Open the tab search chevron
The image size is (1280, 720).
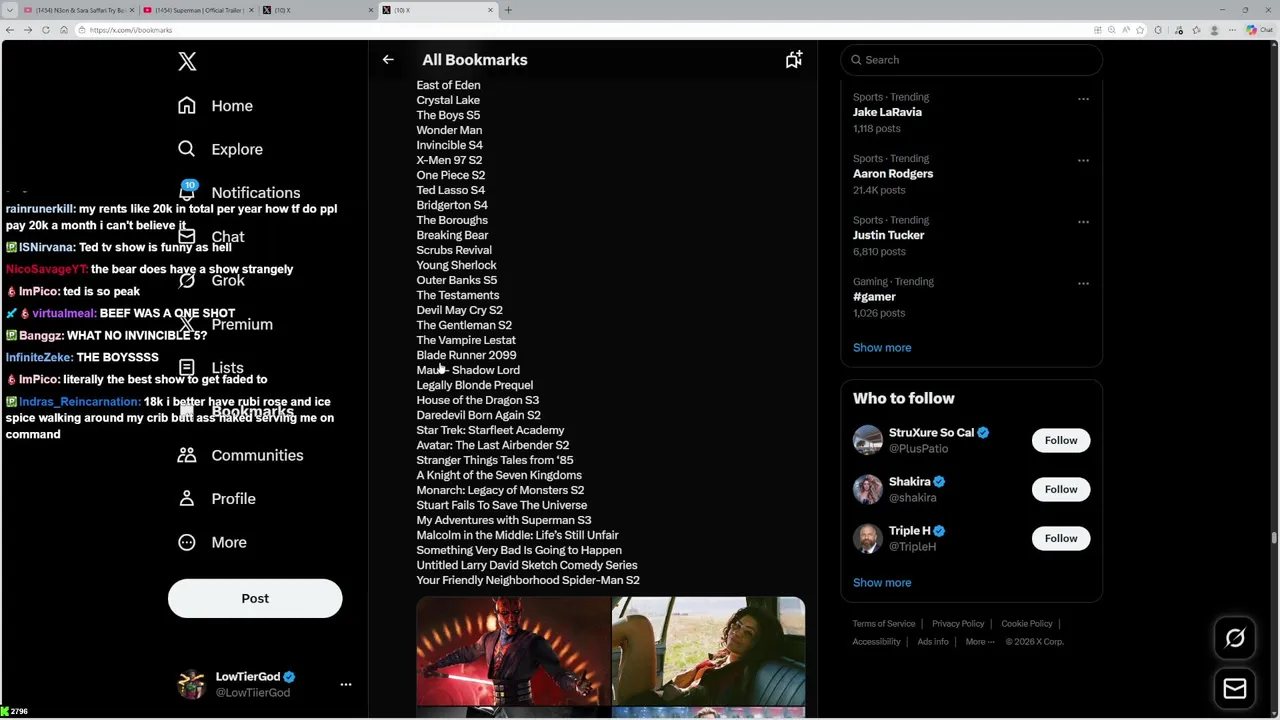click(9, 10)
